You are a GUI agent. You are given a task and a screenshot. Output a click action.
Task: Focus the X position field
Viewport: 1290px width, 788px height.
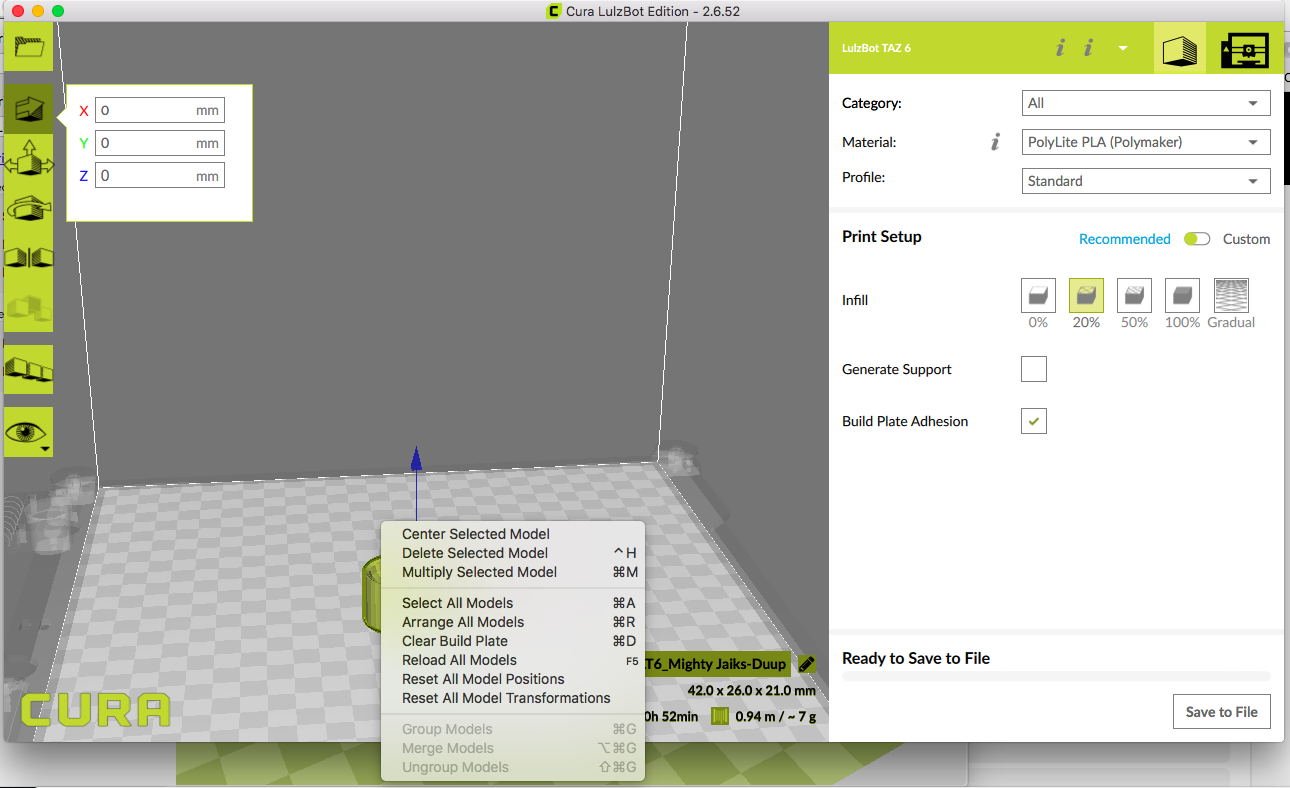click(x=160, y=110)
